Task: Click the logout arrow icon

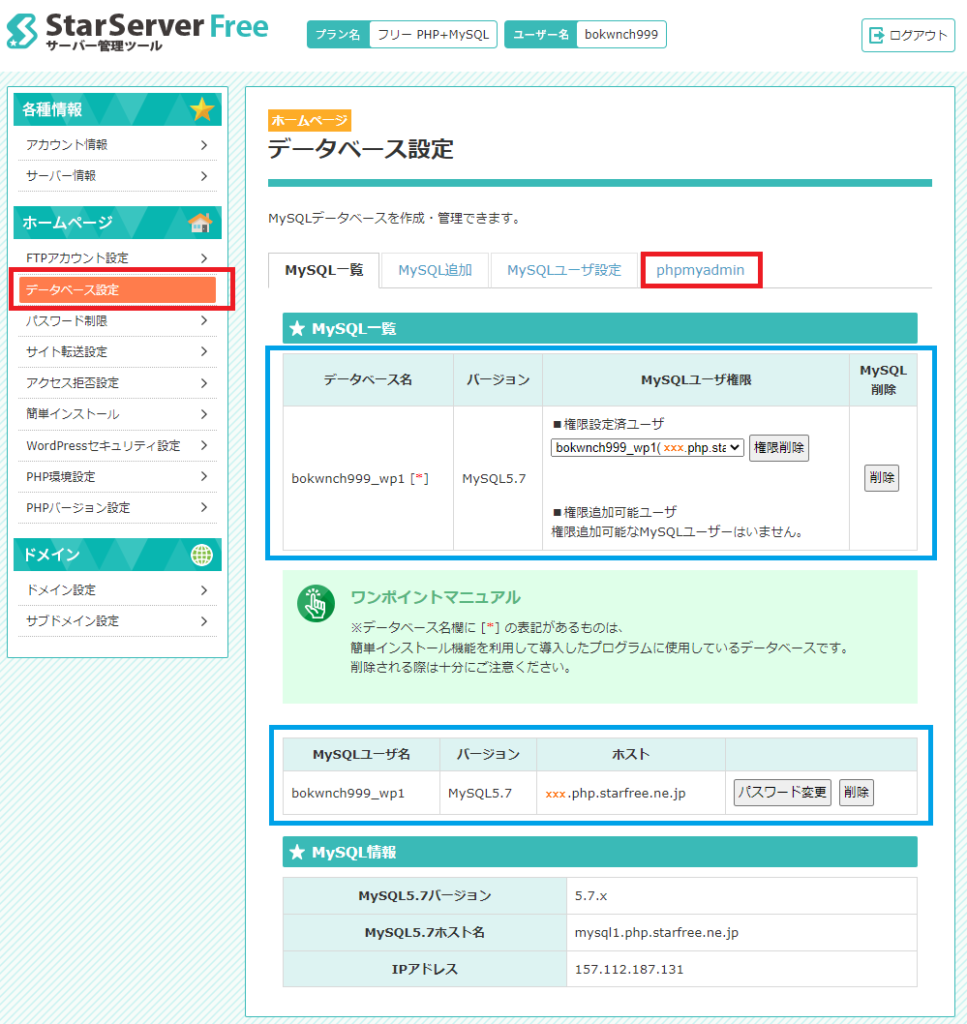Action: [x=876, y=35]
